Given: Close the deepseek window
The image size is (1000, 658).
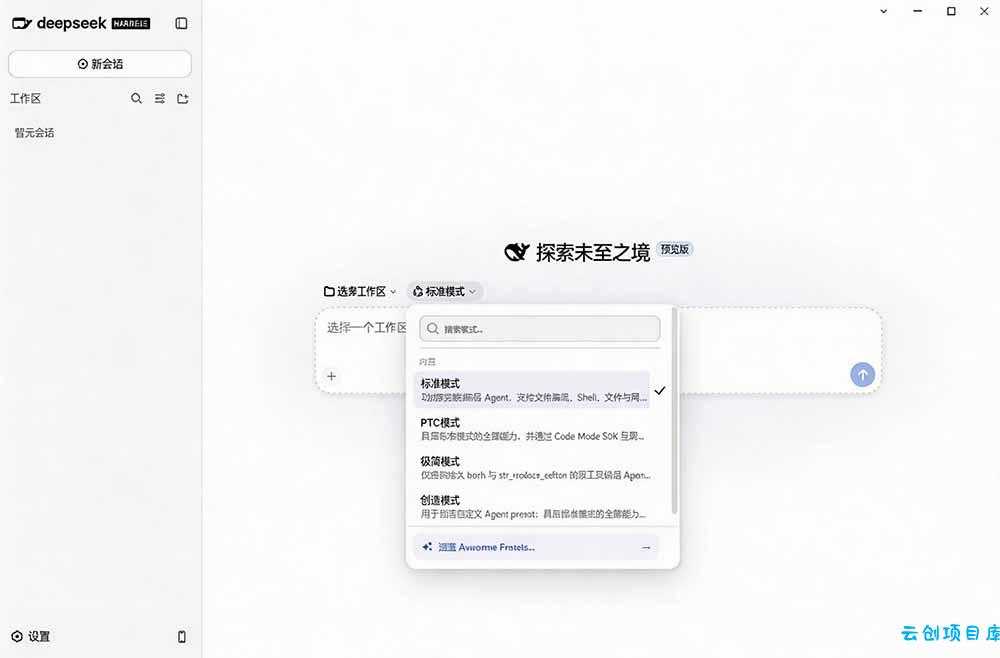Looking at the screenshot, I should coord(984,11).
